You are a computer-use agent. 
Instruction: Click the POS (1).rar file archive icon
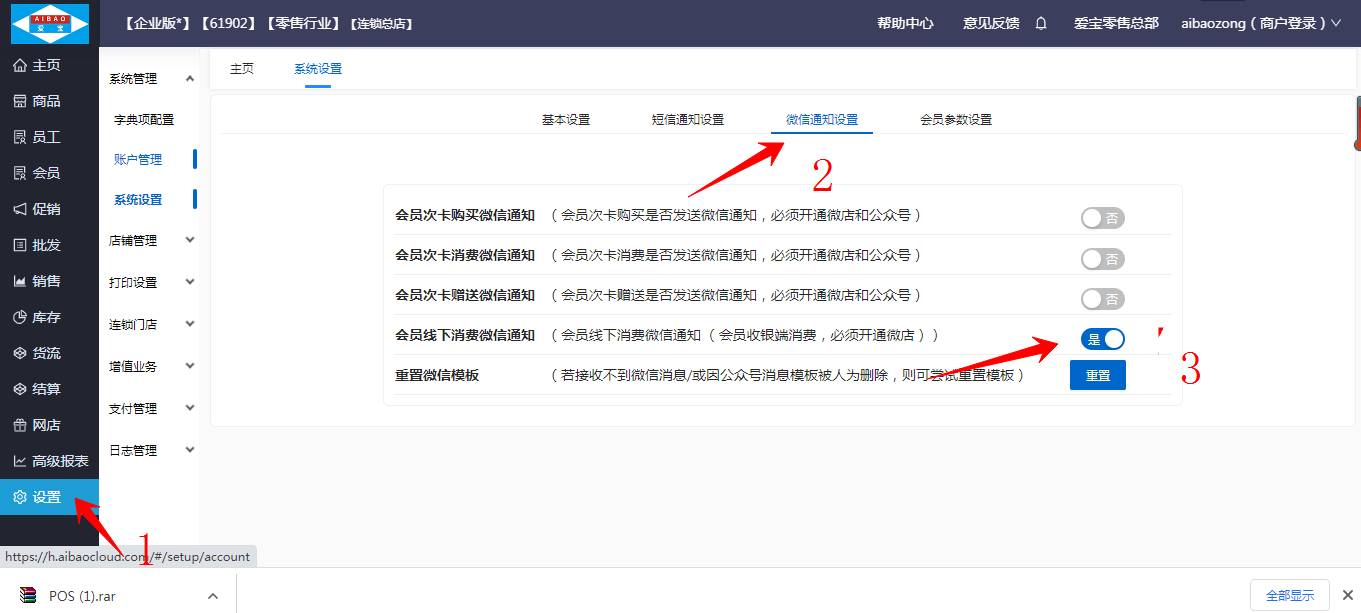28,596
